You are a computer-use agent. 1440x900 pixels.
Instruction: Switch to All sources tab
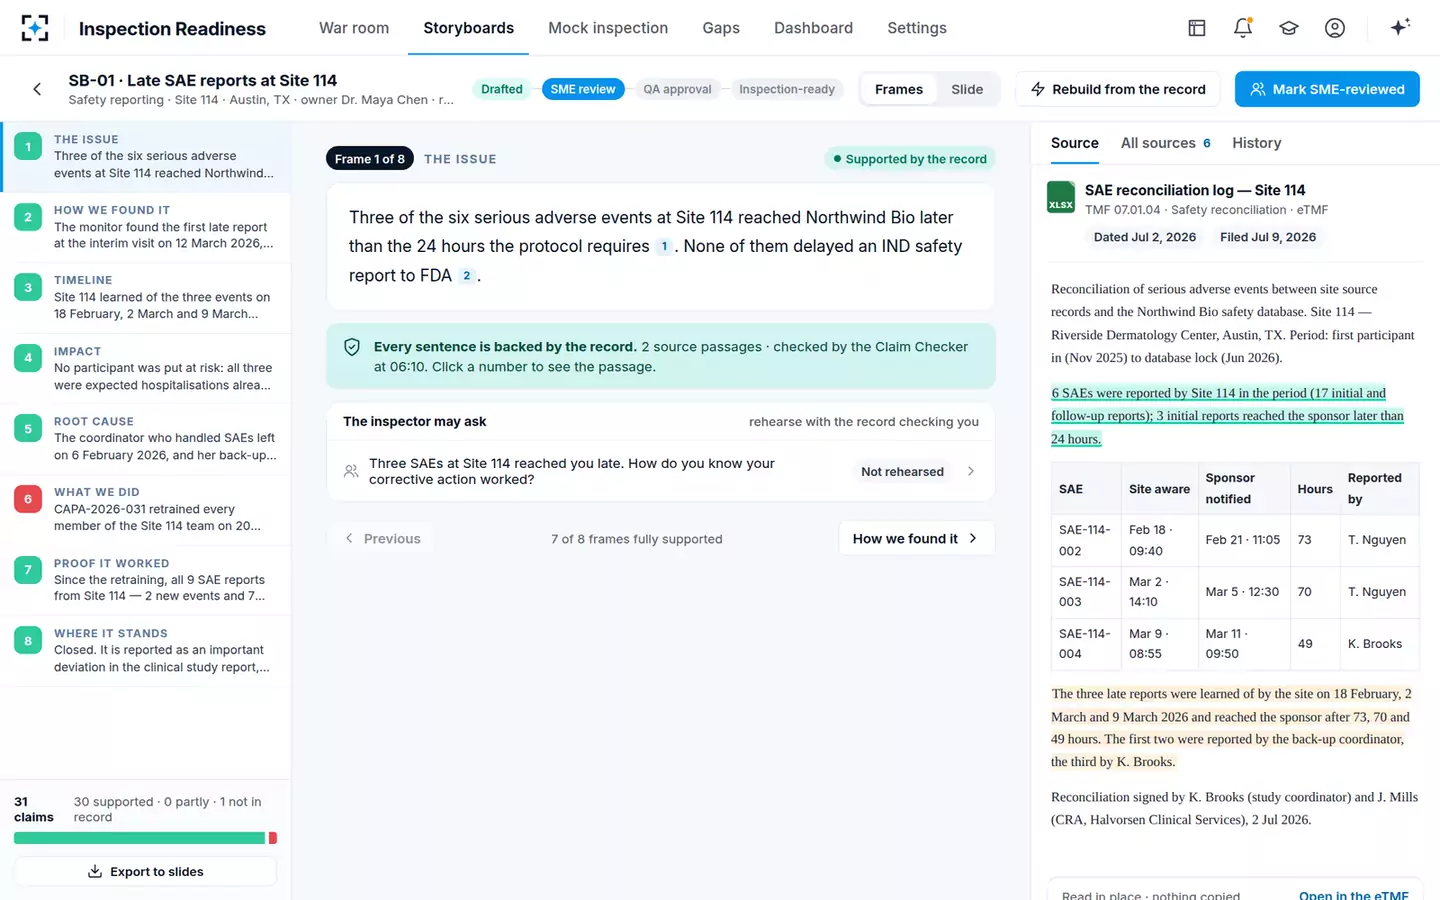coord(1166,143)
